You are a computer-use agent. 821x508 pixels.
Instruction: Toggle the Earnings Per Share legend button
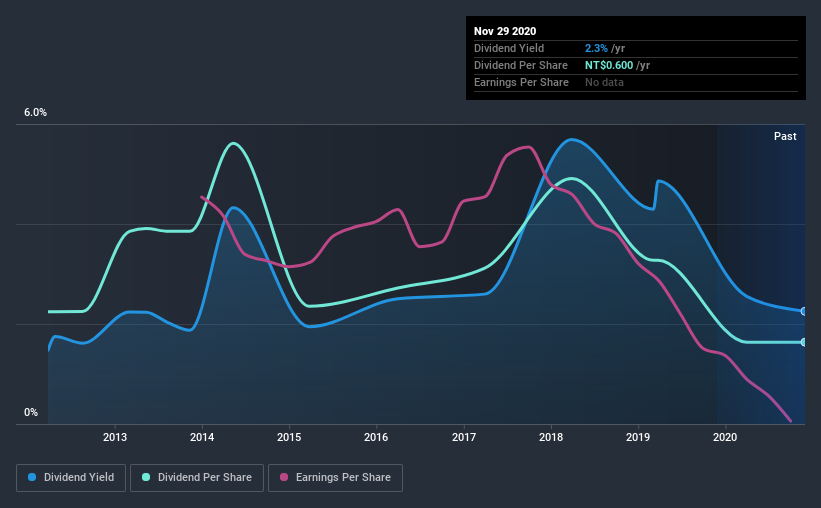pyautogui.click(x=336, y=478)
